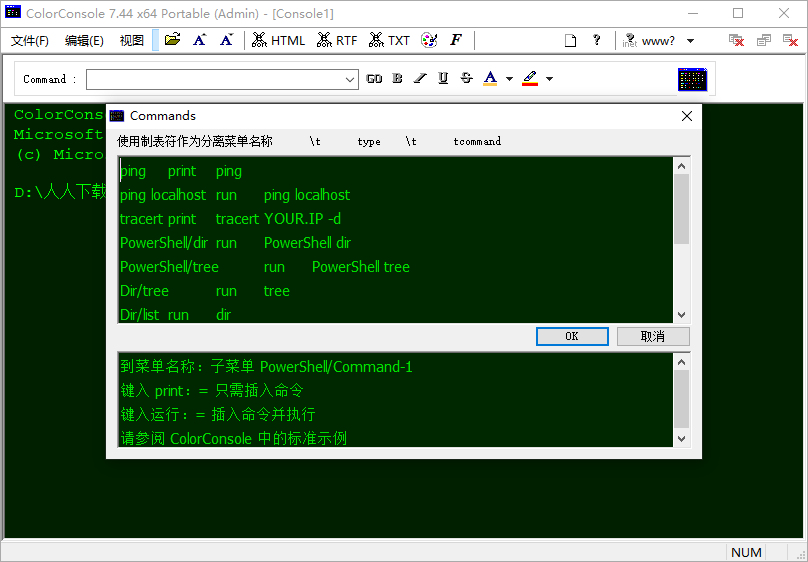The width and height of the screenshot is (808, 562).
Task: Expand font color dropdown arrow
Action: pos(509,79)
